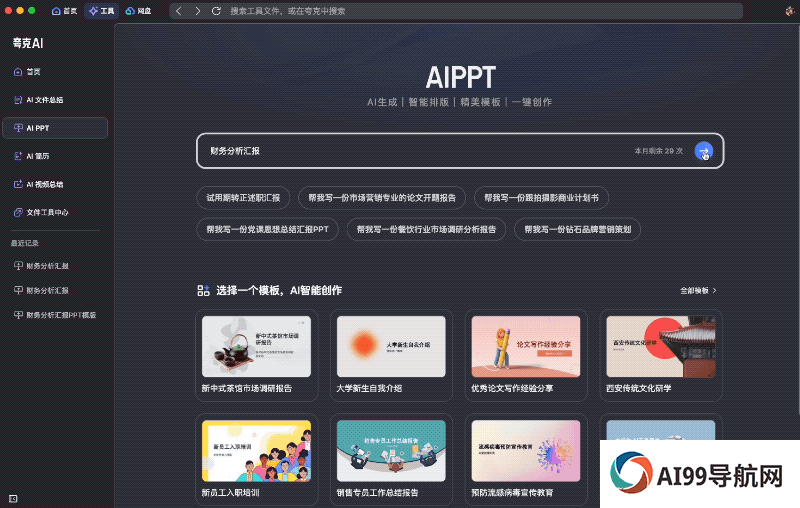Go forward with the right arrow
Viewport: 800px width, 508px height.
pos(197,11)
